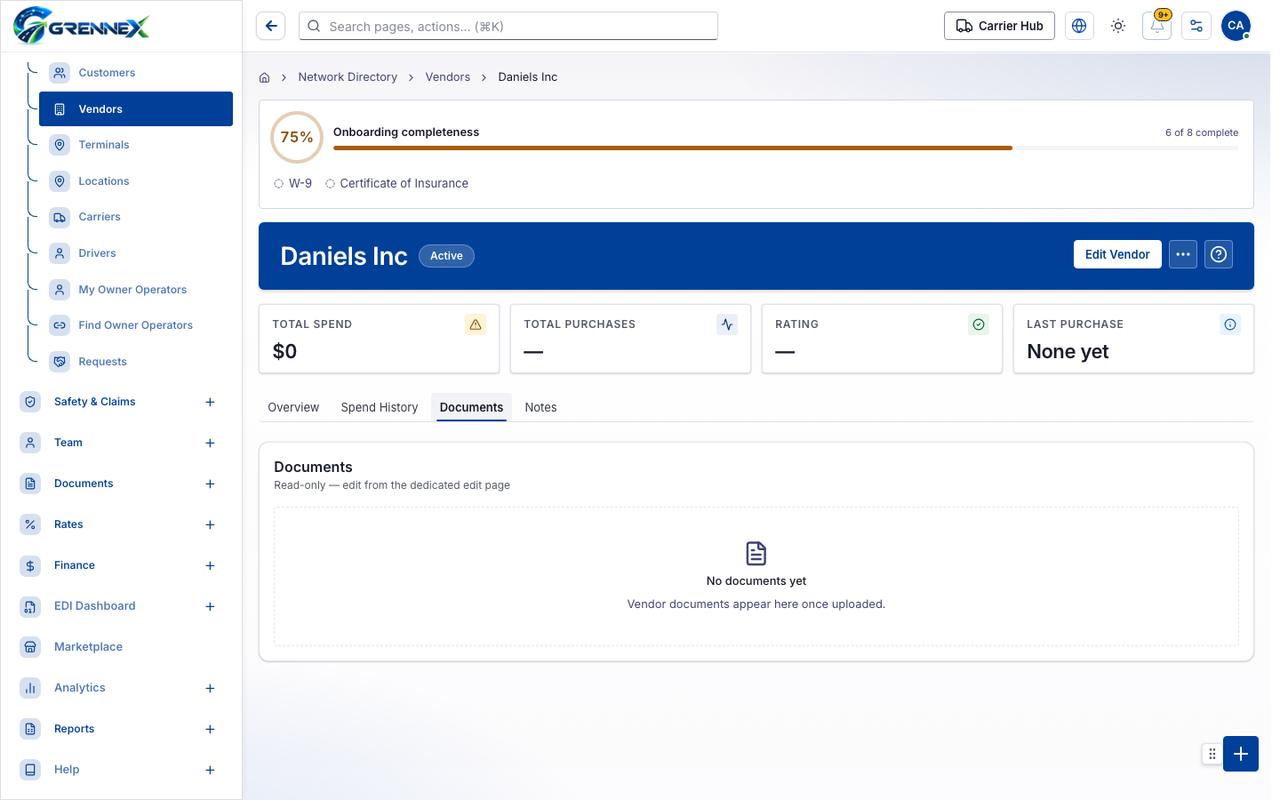Viewport: 1280px width, 800px height.
Task: Click the onboarding completeness progress bar
Action: point(785,148)
